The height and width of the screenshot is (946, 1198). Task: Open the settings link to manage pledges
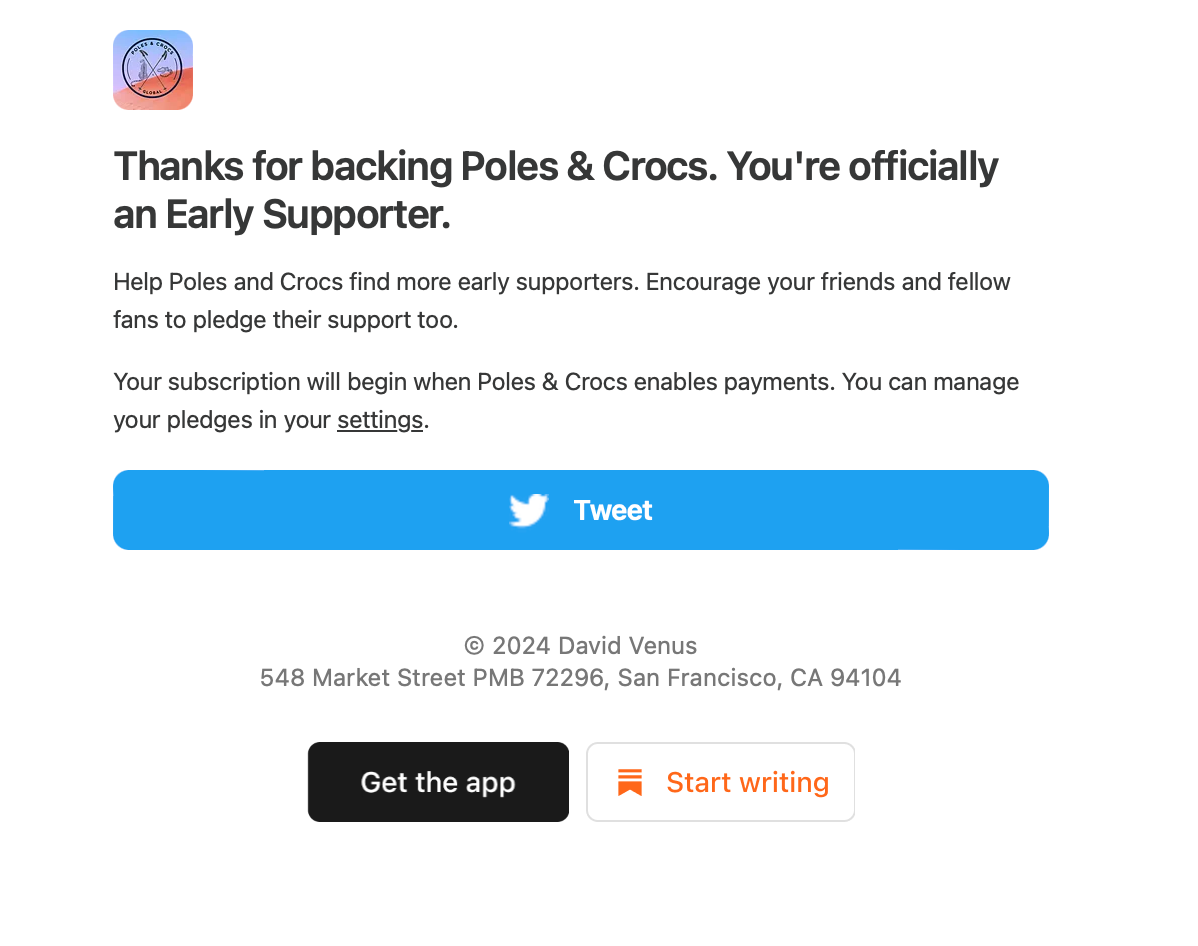tap(379, 419)
